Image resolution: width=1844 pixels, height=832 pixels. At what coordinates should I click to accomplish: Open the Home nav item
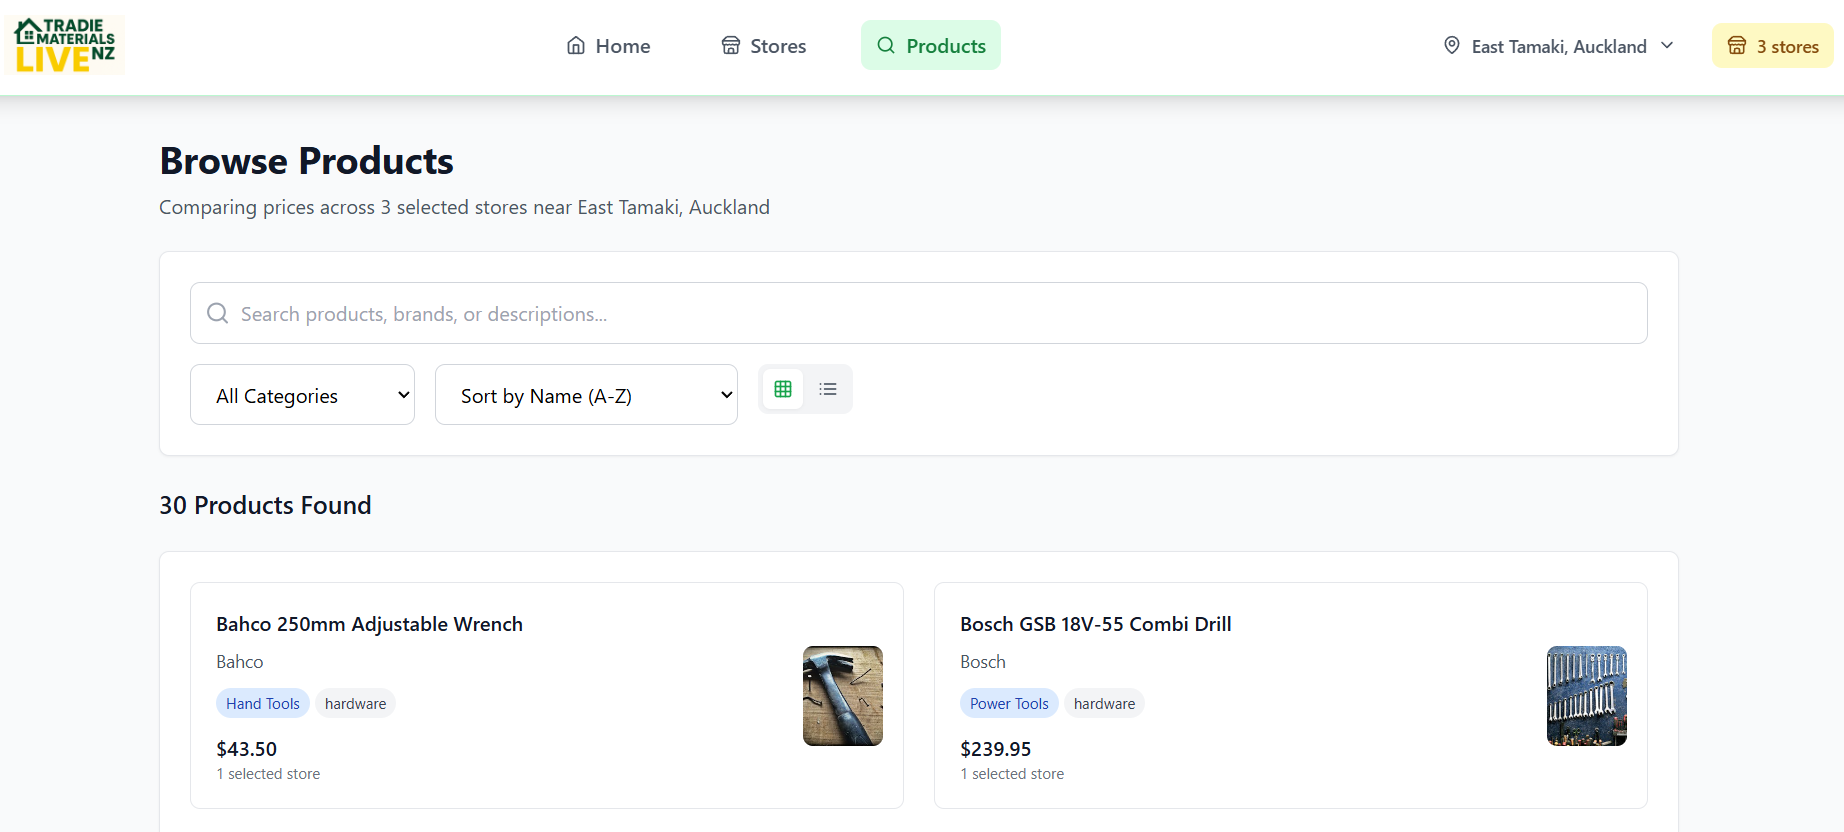click(608, 46)
